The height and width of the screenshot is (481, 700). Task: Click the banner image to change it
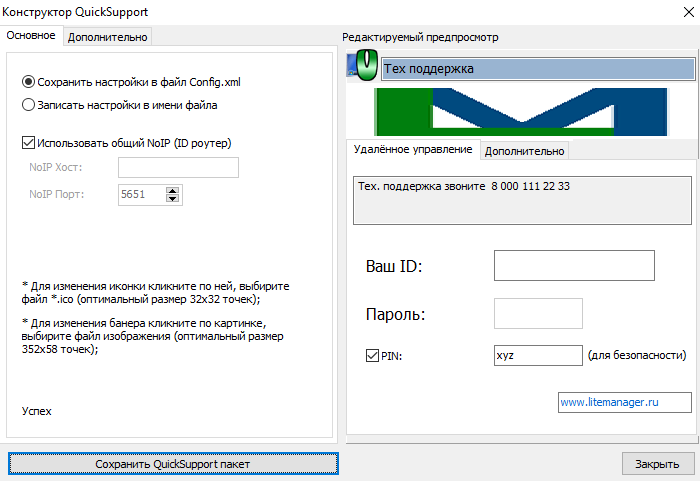521,112
